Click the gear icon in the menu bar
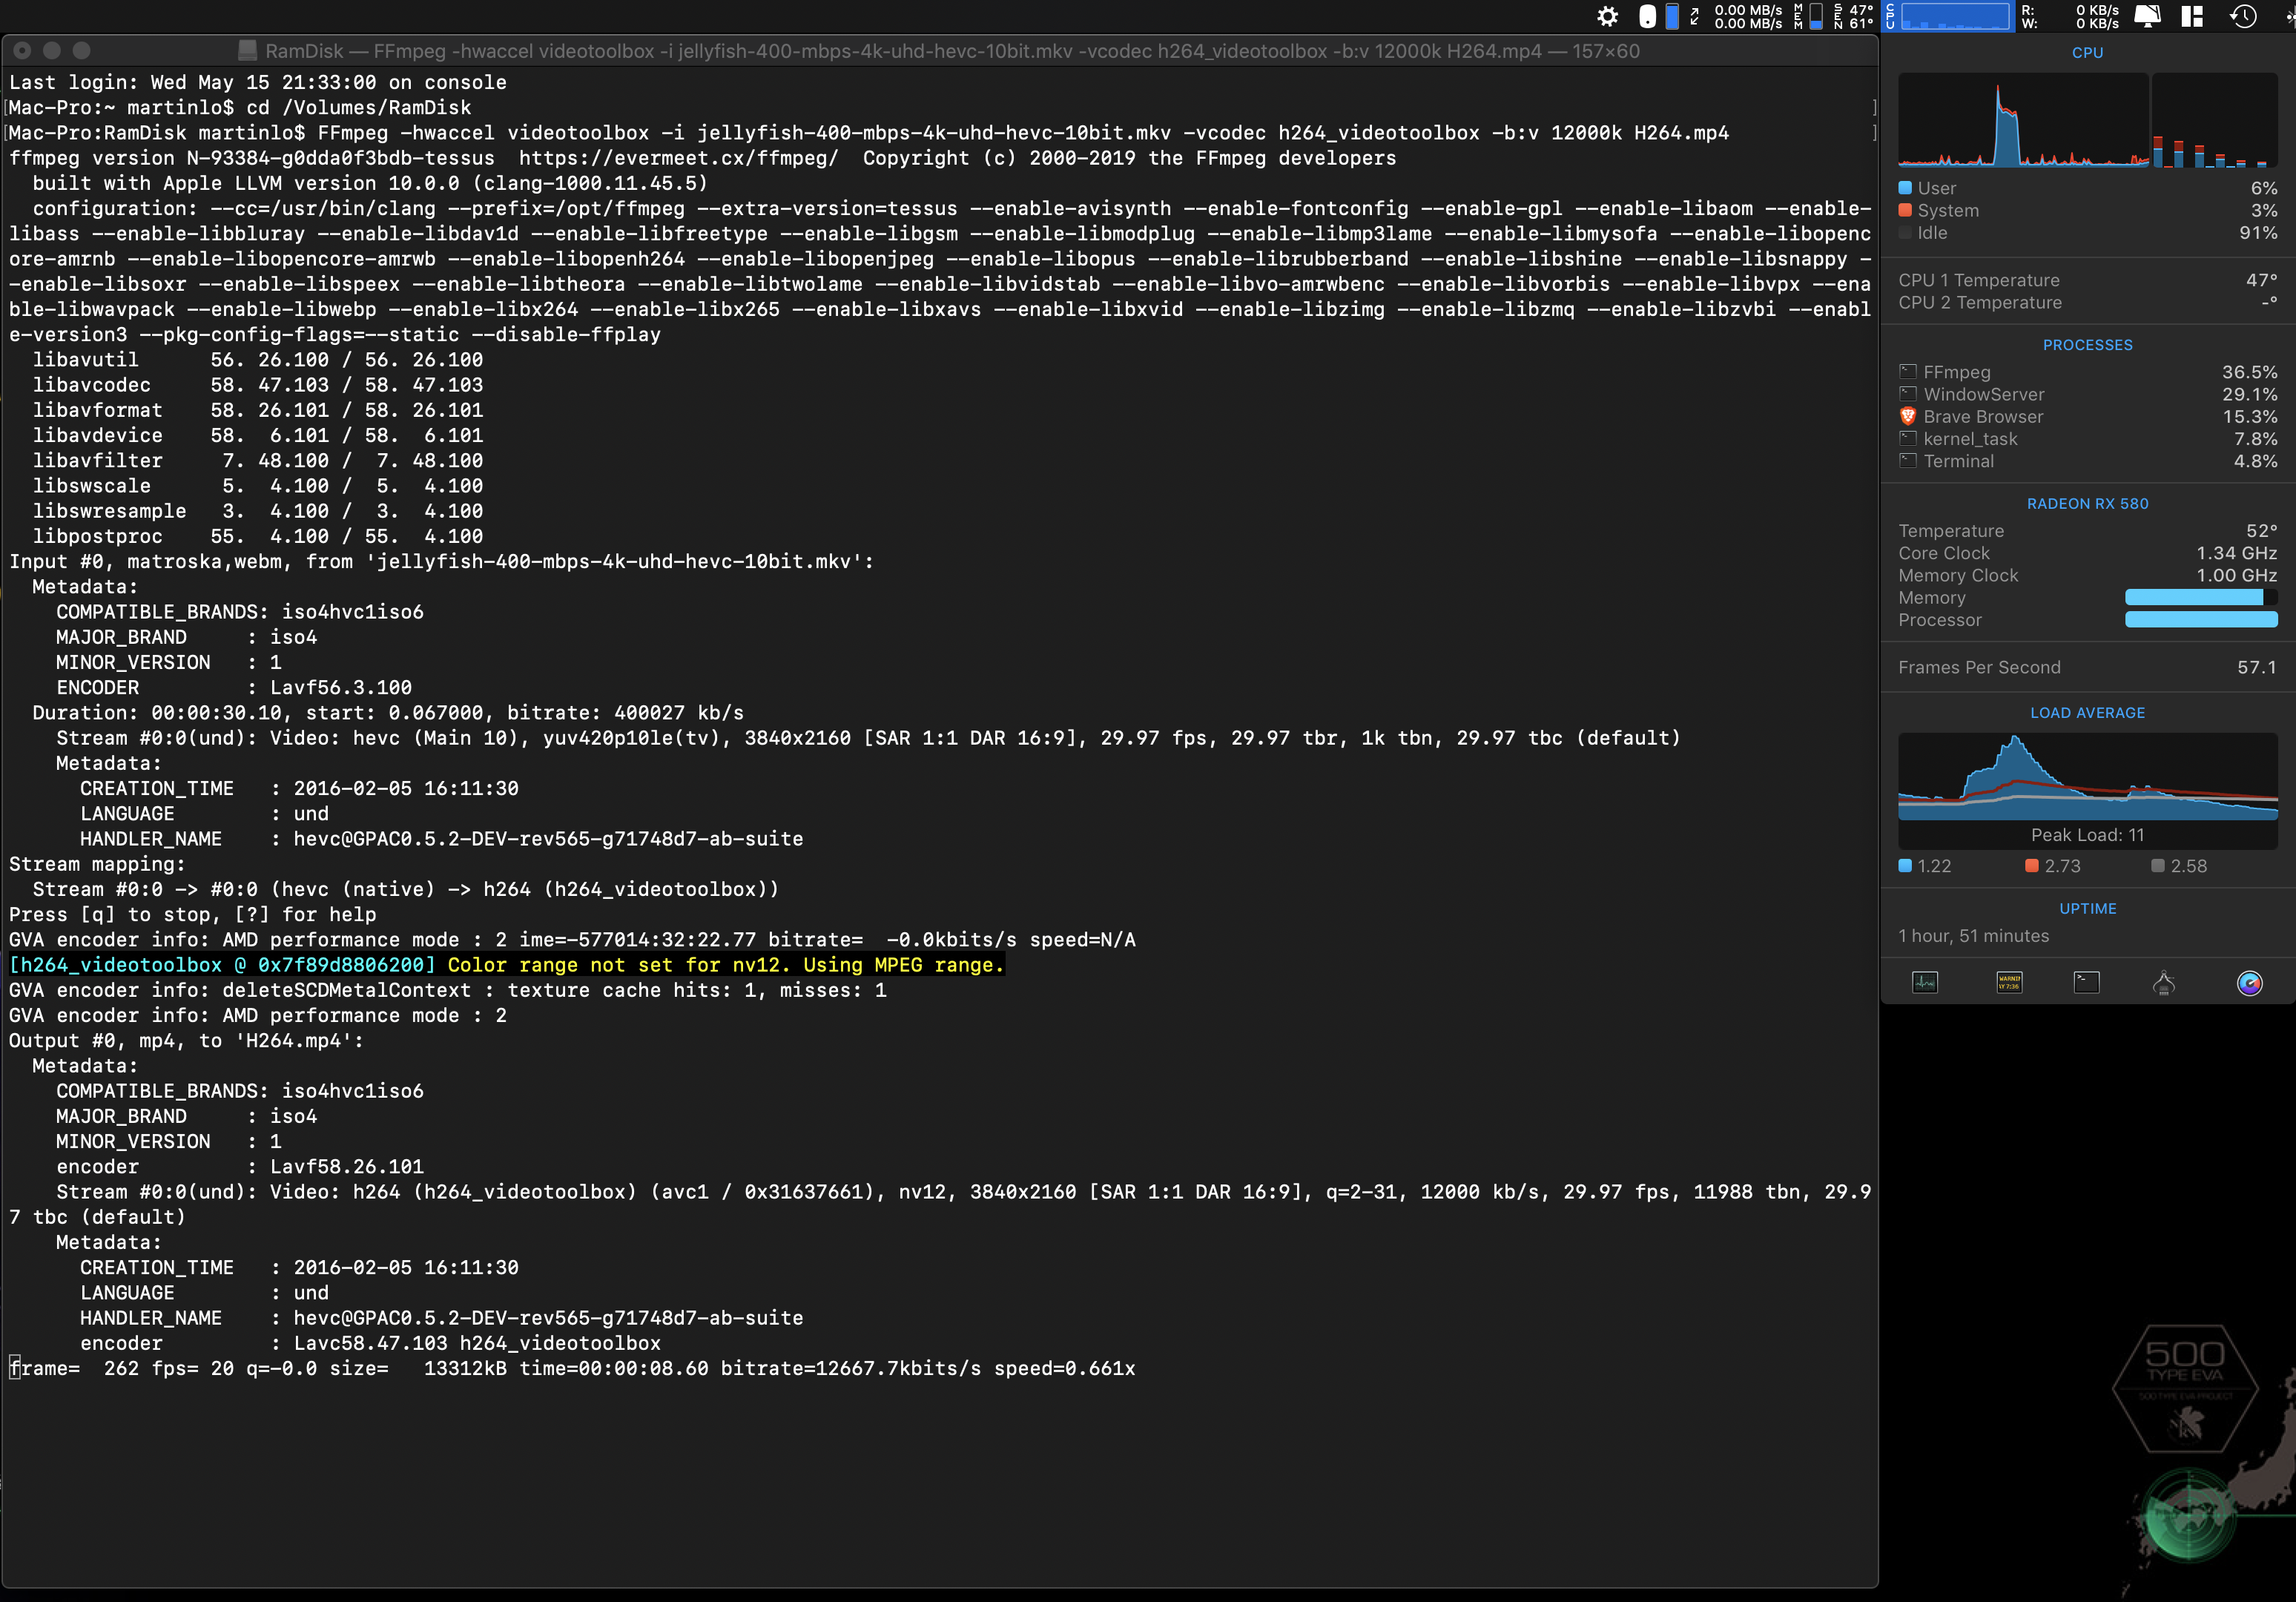Viewport: 2296px width, 1602px height. pos(1607,16)
